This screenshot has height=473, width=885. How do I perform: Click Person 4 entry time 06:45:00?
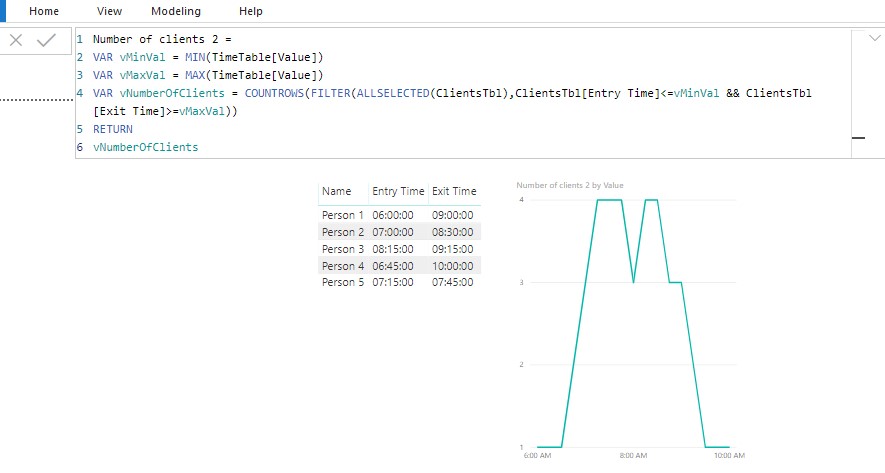tap(393, 266)
